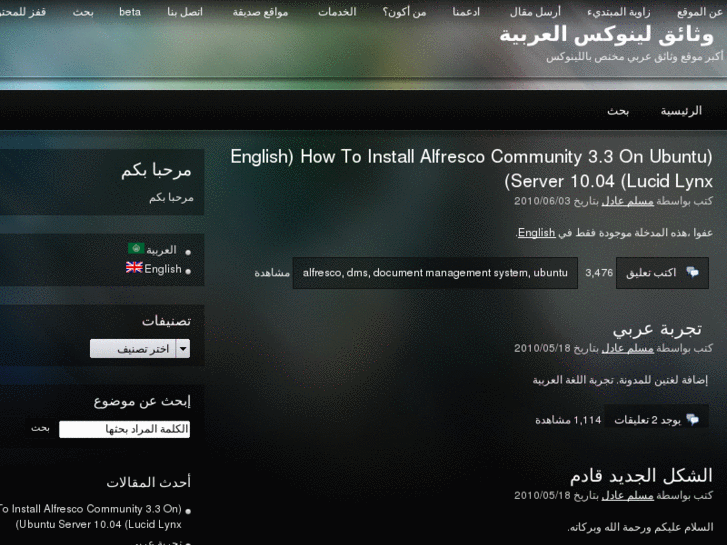Click the بحث button next to the search field
The width and height of the screenshot is (727, 545).
[x=40, y=428]
